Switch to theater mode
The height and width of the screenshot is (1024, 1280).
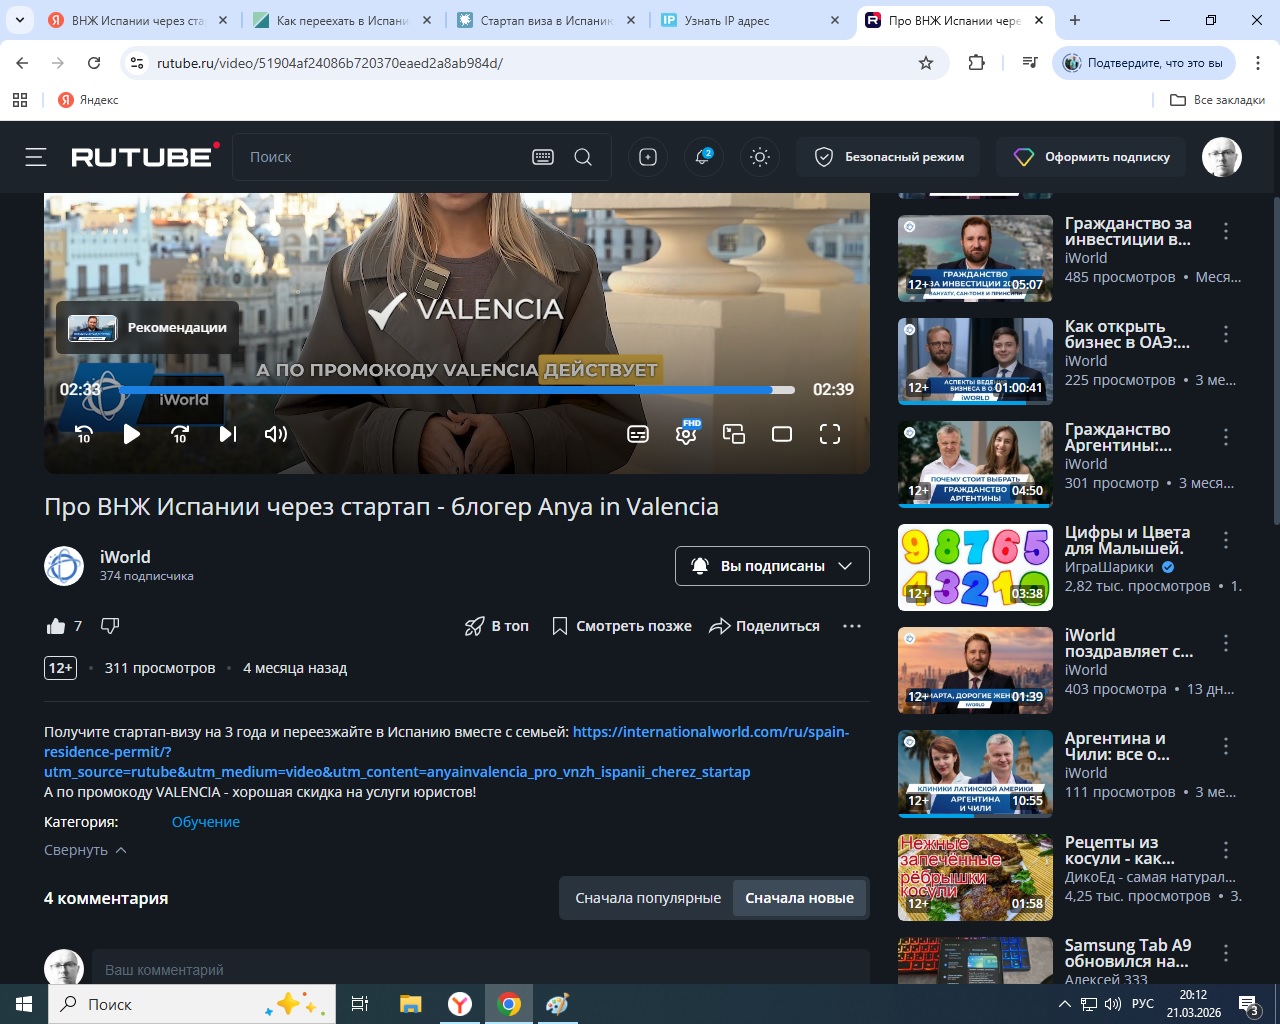click(x=782, y=434)
